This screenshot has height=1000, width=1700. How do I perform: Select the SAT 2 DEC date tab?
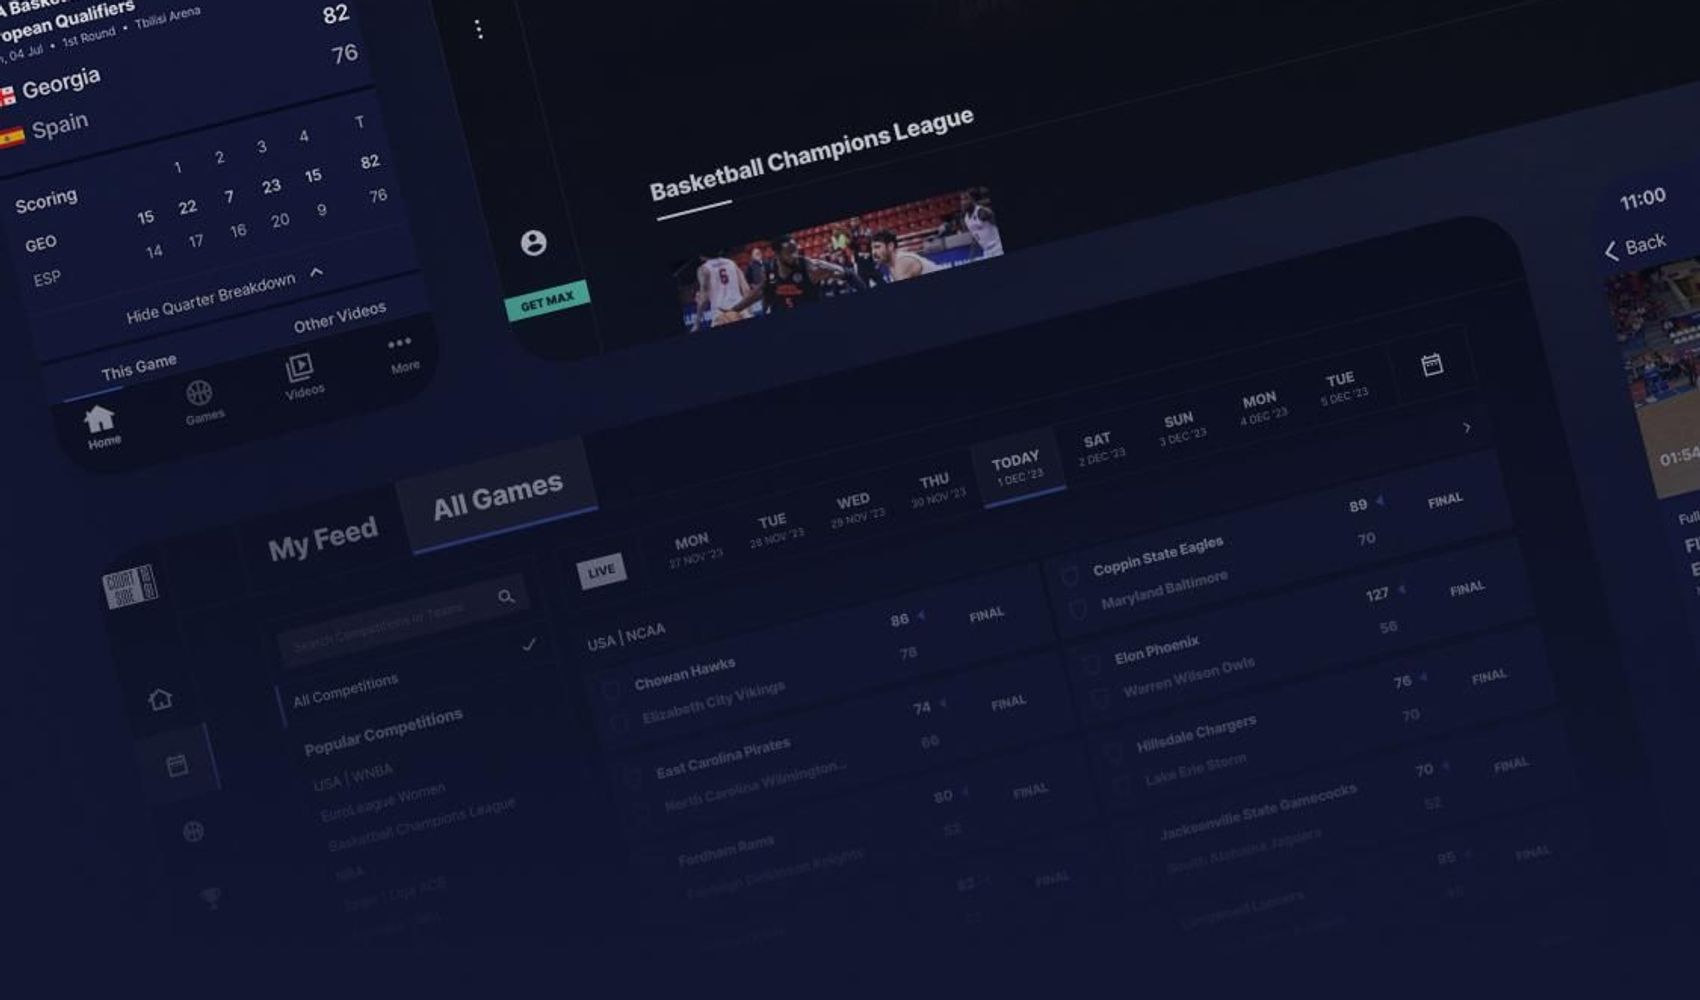pyautogui.click(x=1100, y=447)
